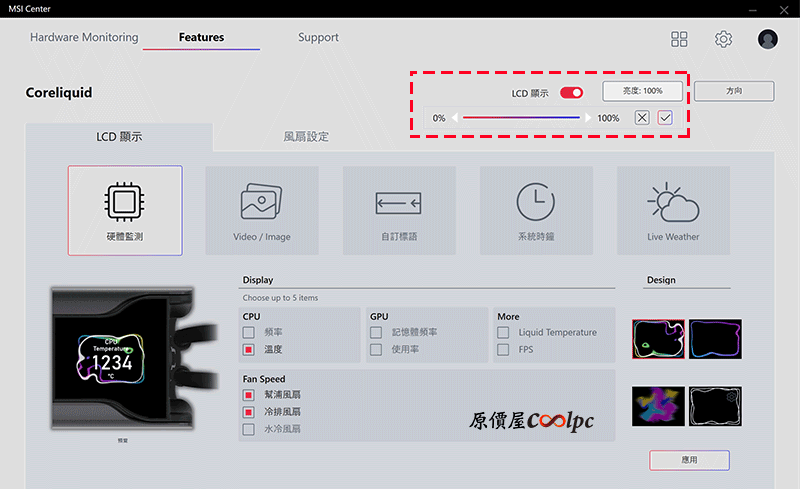The width and height of the screenshot is (800, 489).
Task: Check GPU 記憶體頻率 checkbox
Action: (376, 333)
